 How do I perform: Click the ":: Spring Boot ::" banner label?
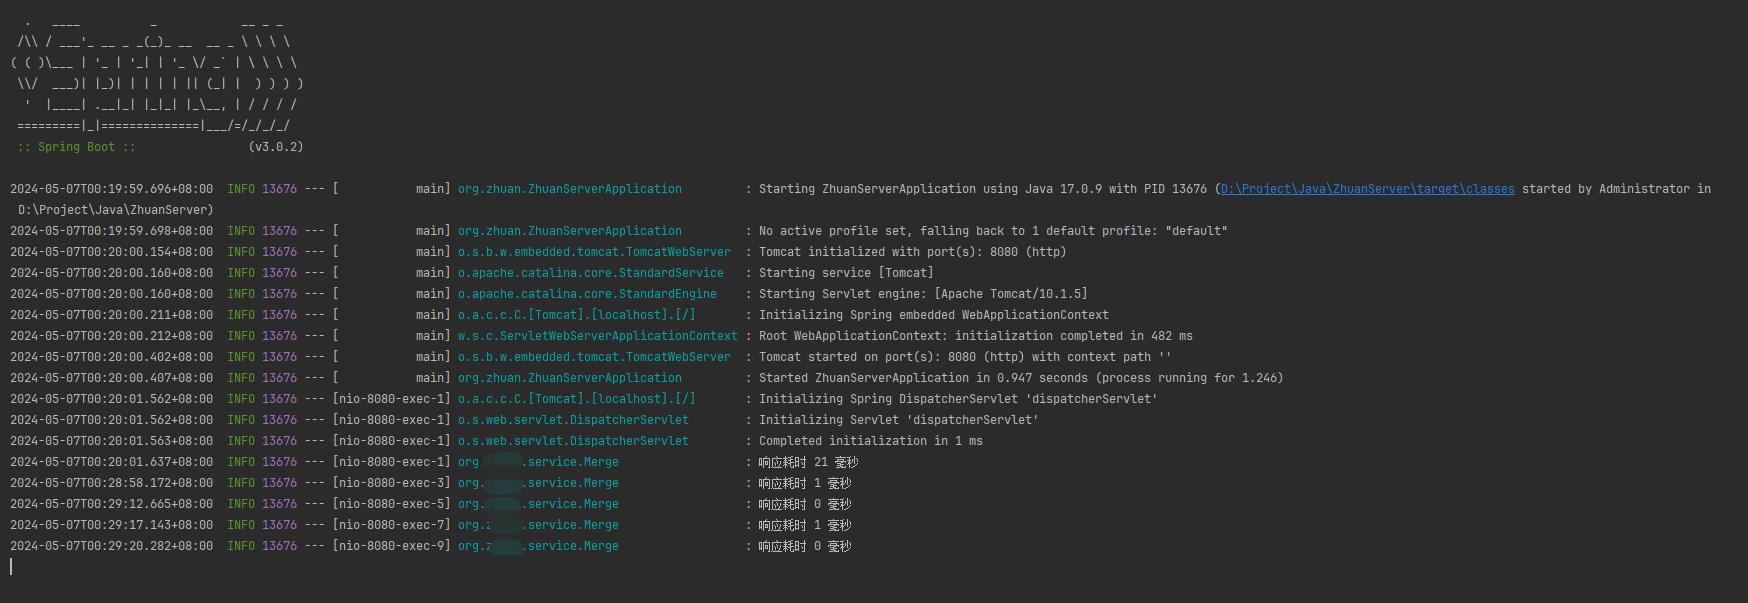click(x=77, y=147)
